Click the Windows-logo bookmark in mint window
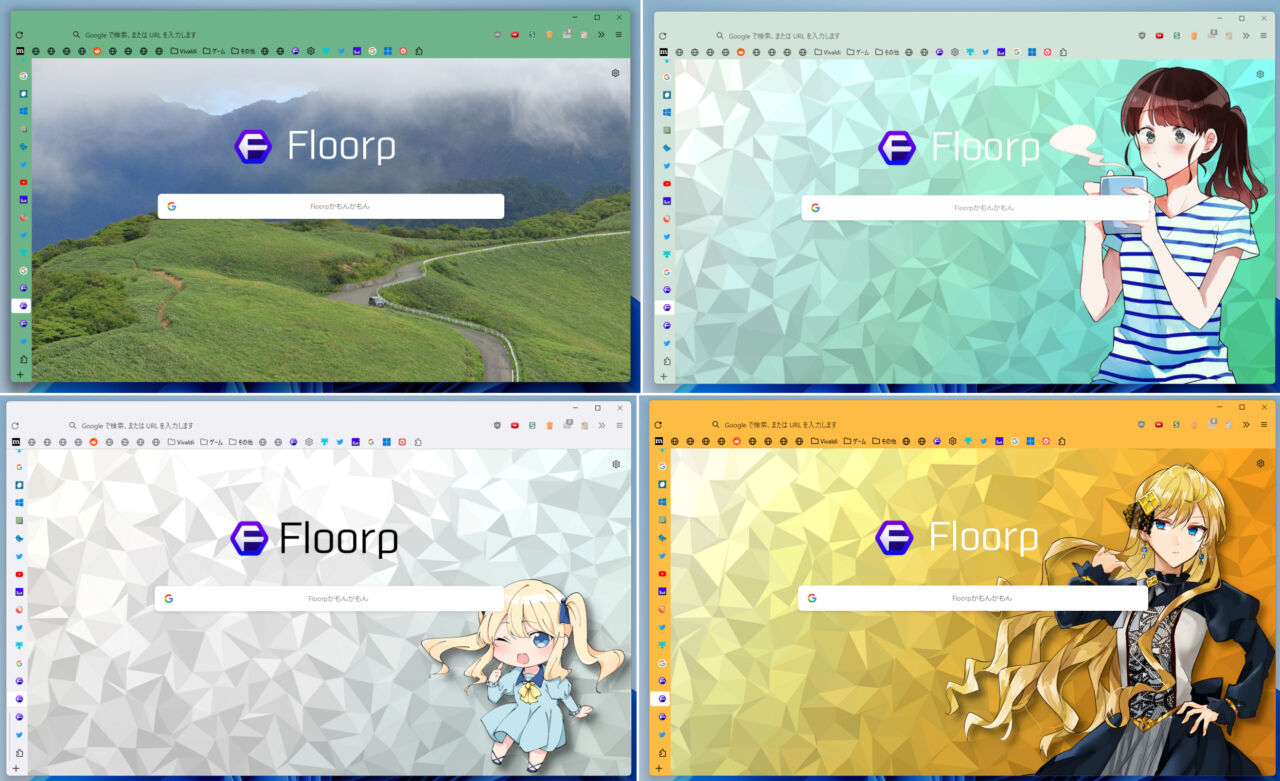Screen dimensions: 1280x781 (1032, 52)
